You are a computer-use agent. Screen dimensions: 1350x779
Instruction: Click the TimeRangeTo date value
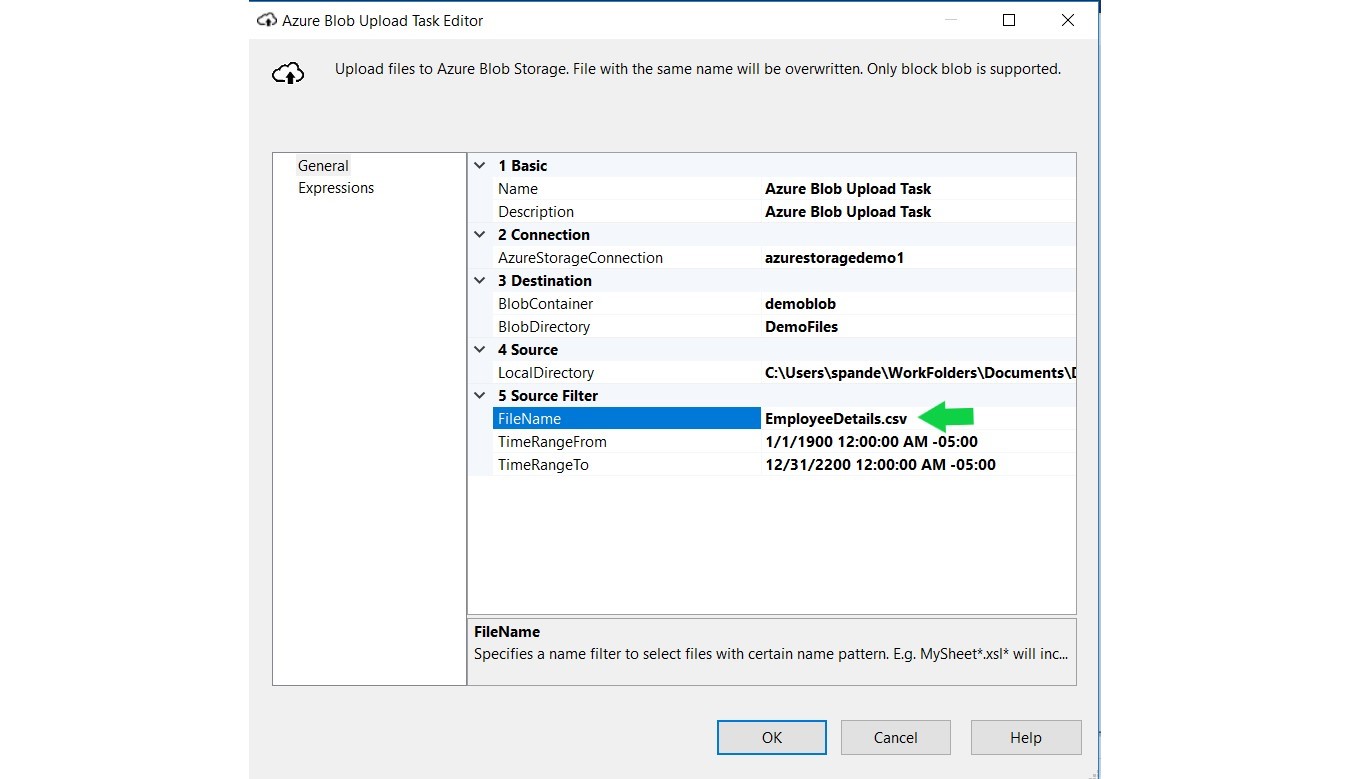click(x=880, y=465)
